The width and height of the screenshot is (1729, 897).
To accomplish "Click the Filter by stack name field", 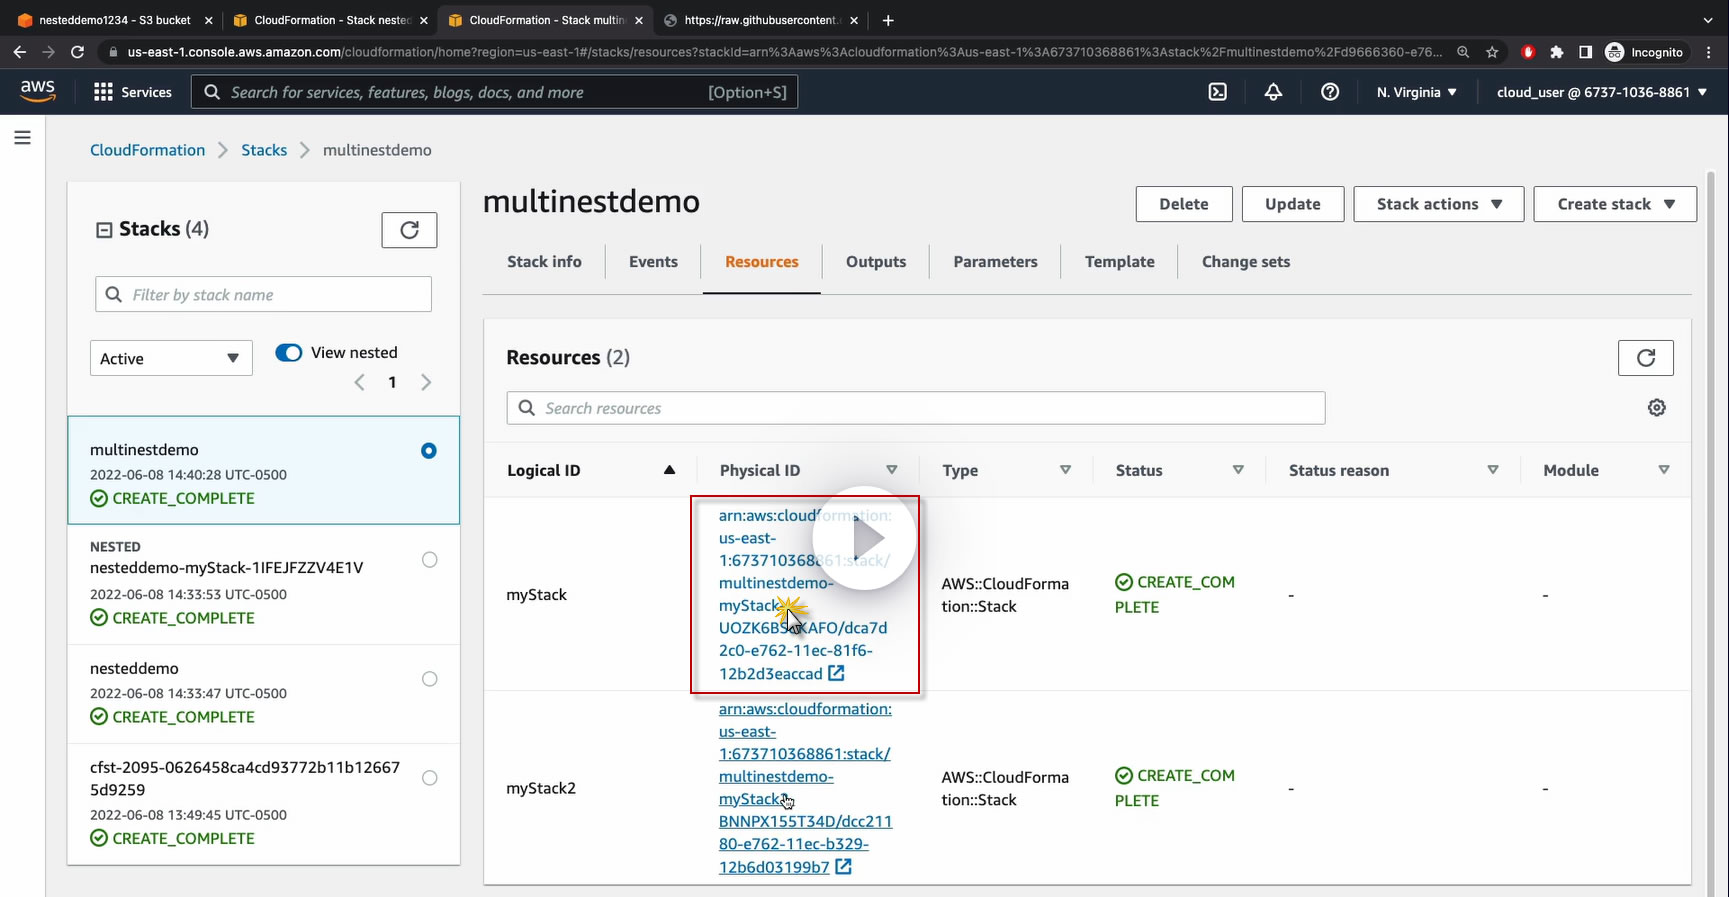I will [x=264, y=295].
